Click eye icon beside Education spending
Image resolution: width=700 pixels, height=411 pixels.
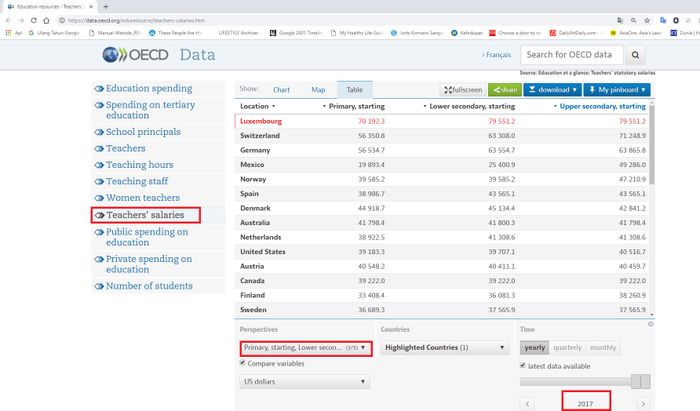point(99,89)
